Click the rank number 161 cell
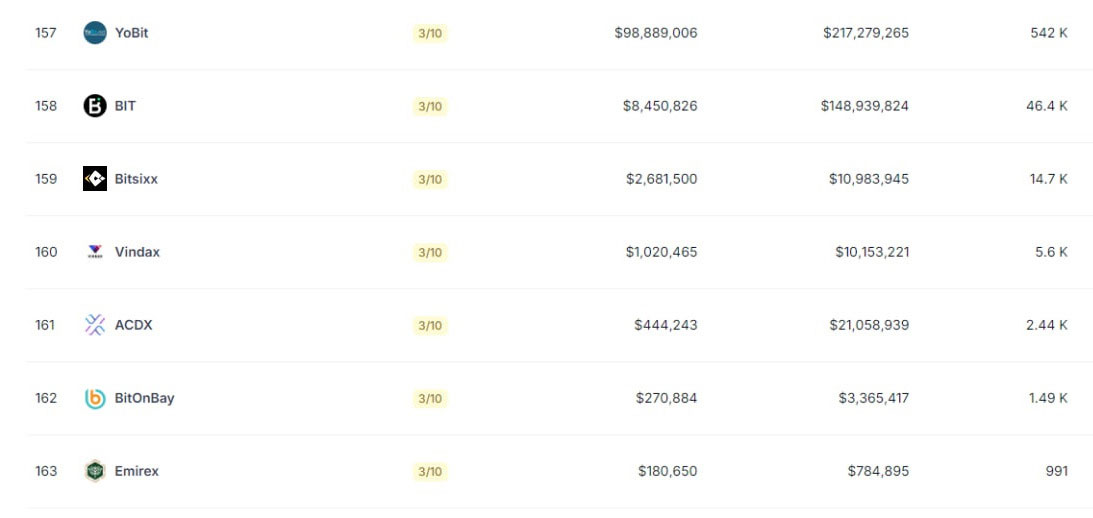Screen dimensions: 1093x518 (x=45, y=325)
